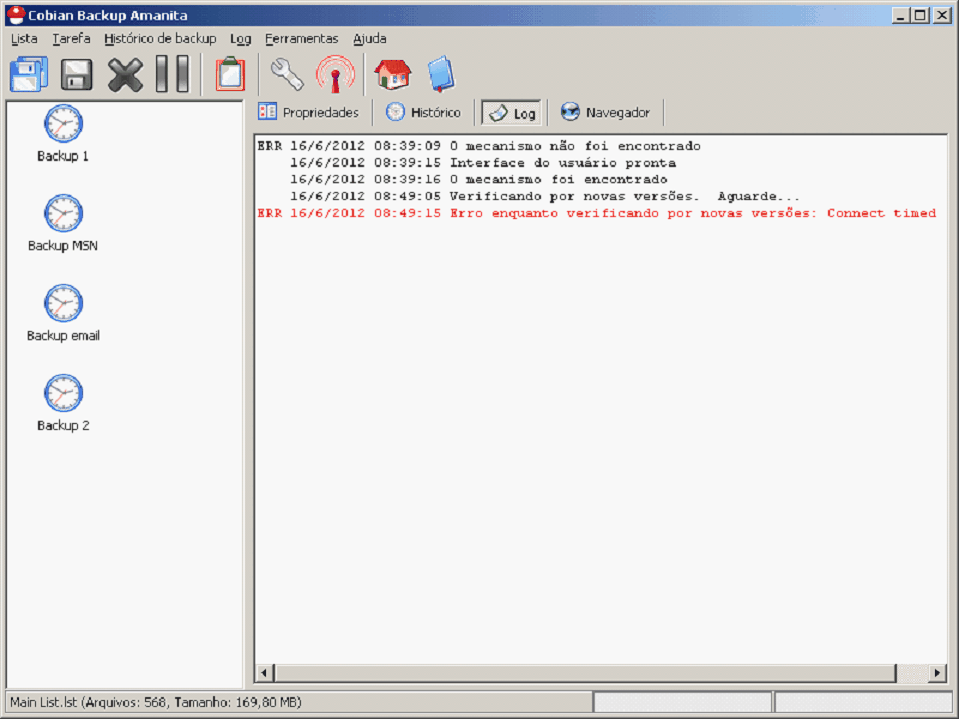
Task: Select the Backup 1 task
Action: point(63,134)
